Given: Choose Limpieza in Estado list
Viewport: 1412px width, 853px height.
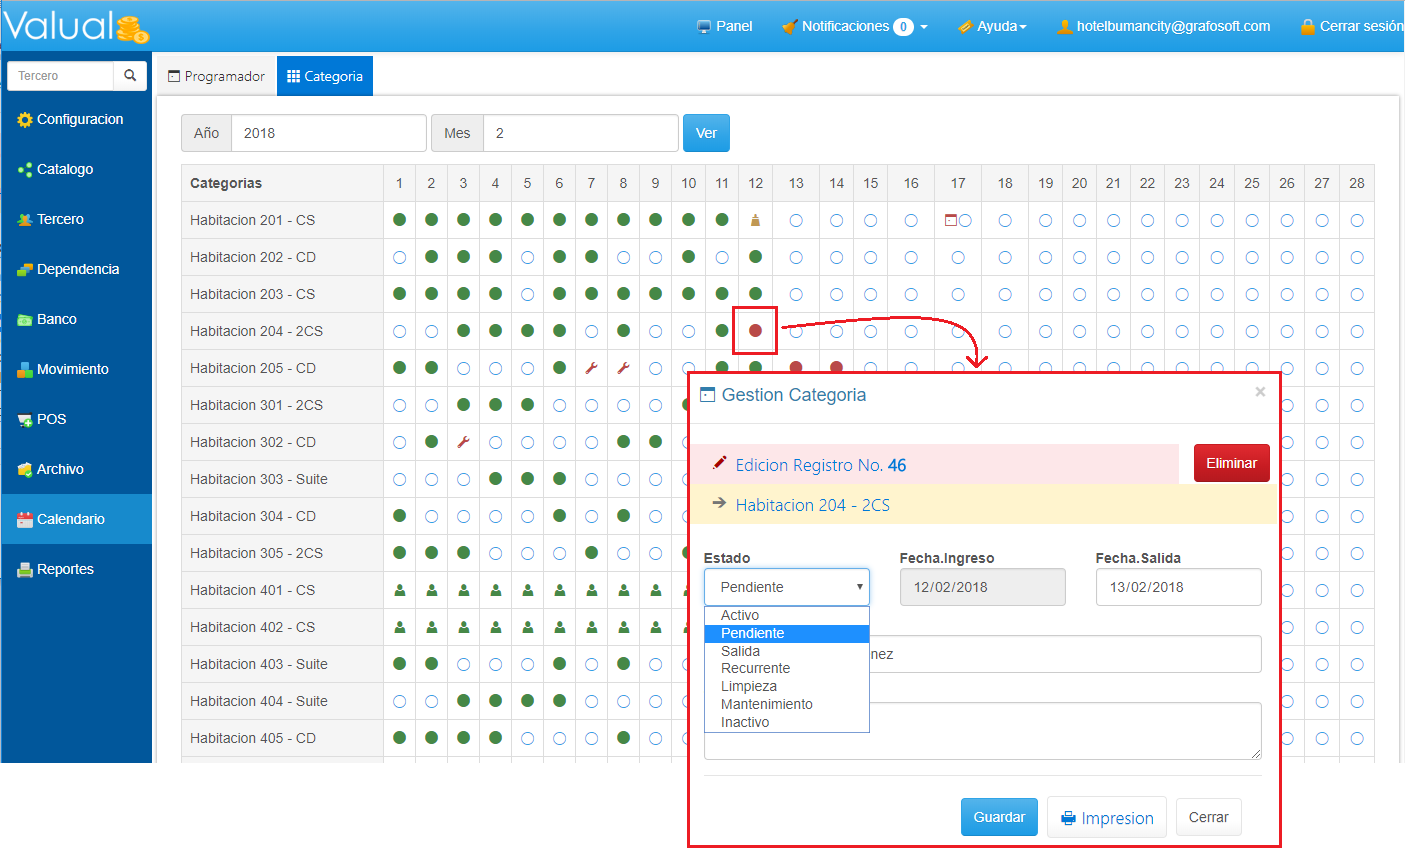Looking at the screenshot, I should pos(787,686).
